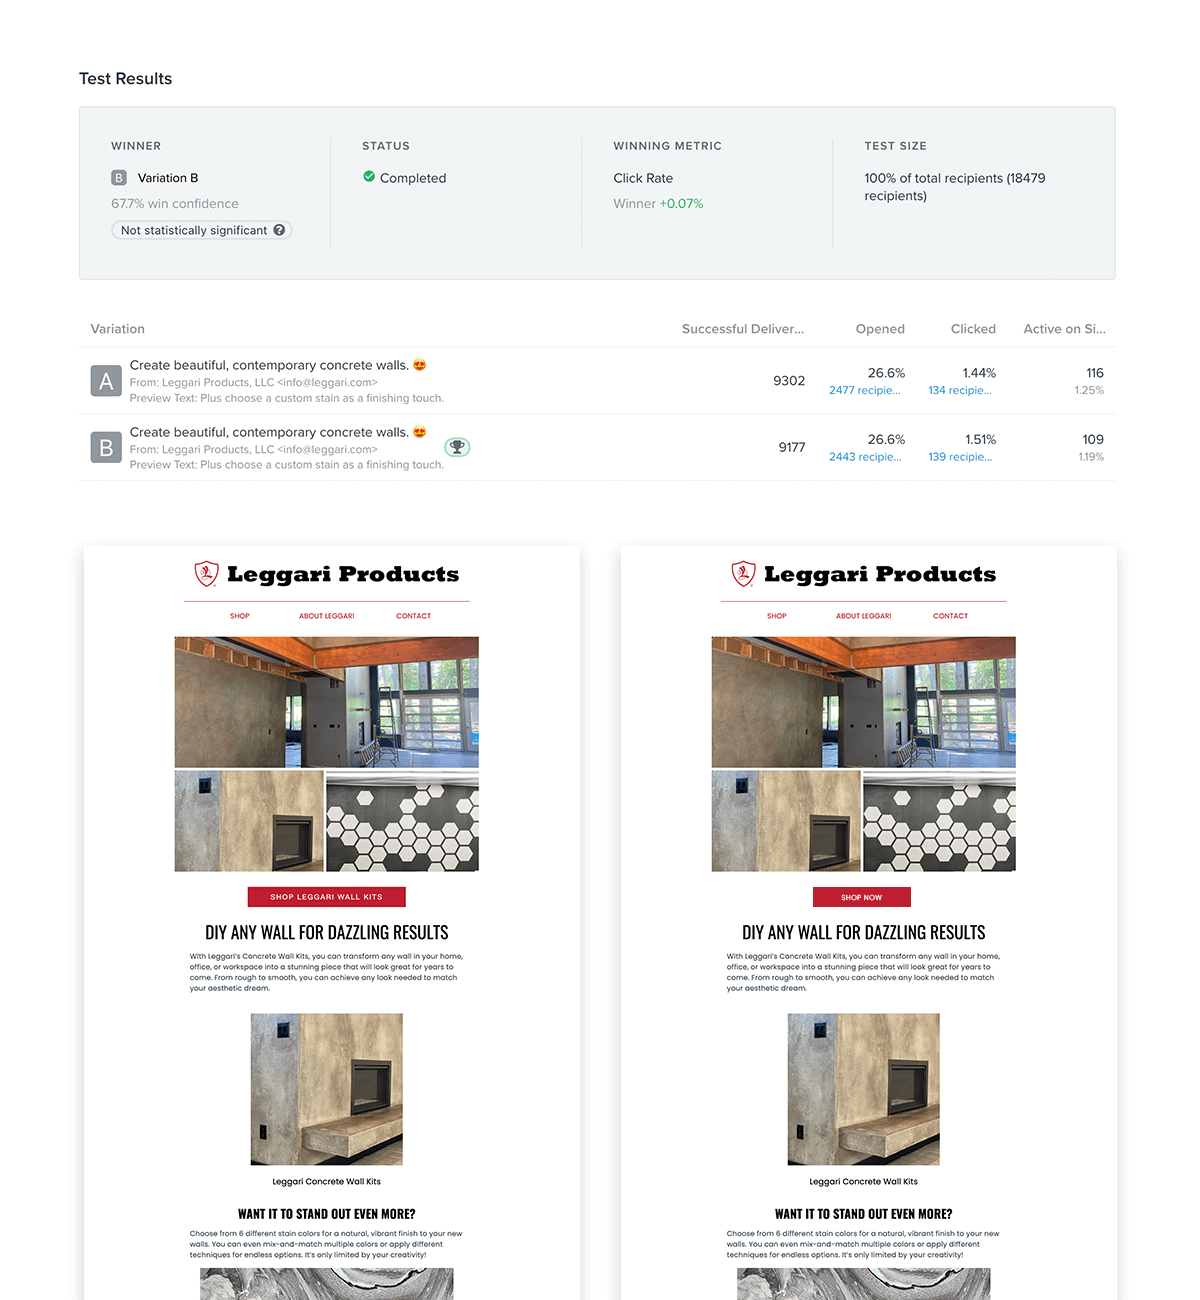Click DIY ANY WALL heading in right preview

[864, 932]
